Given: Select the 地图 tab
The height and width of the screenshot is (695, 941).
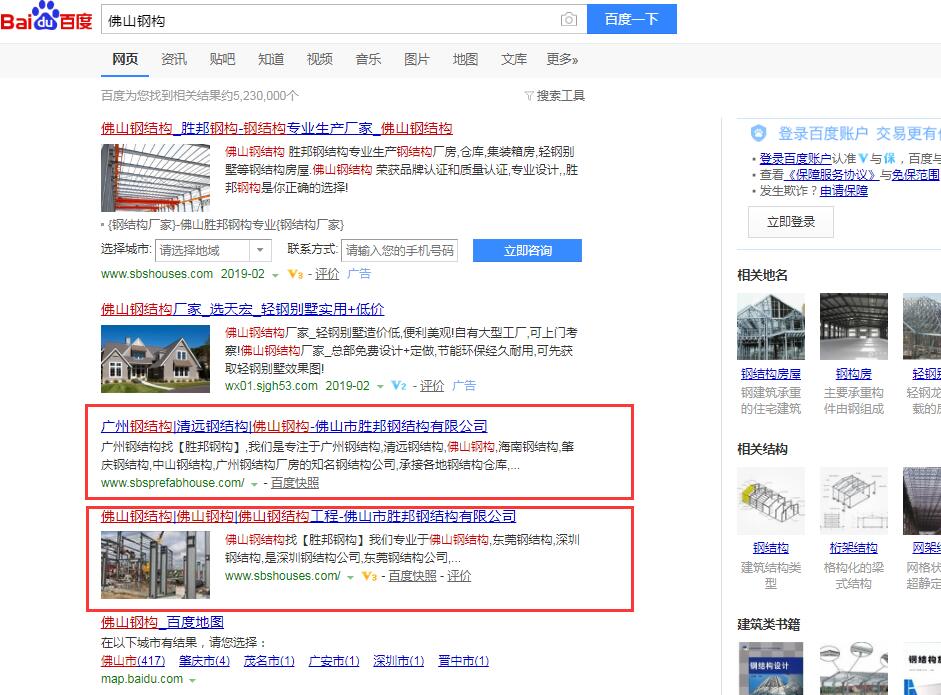Looking at the screenshot, I should tap(465, 60).
